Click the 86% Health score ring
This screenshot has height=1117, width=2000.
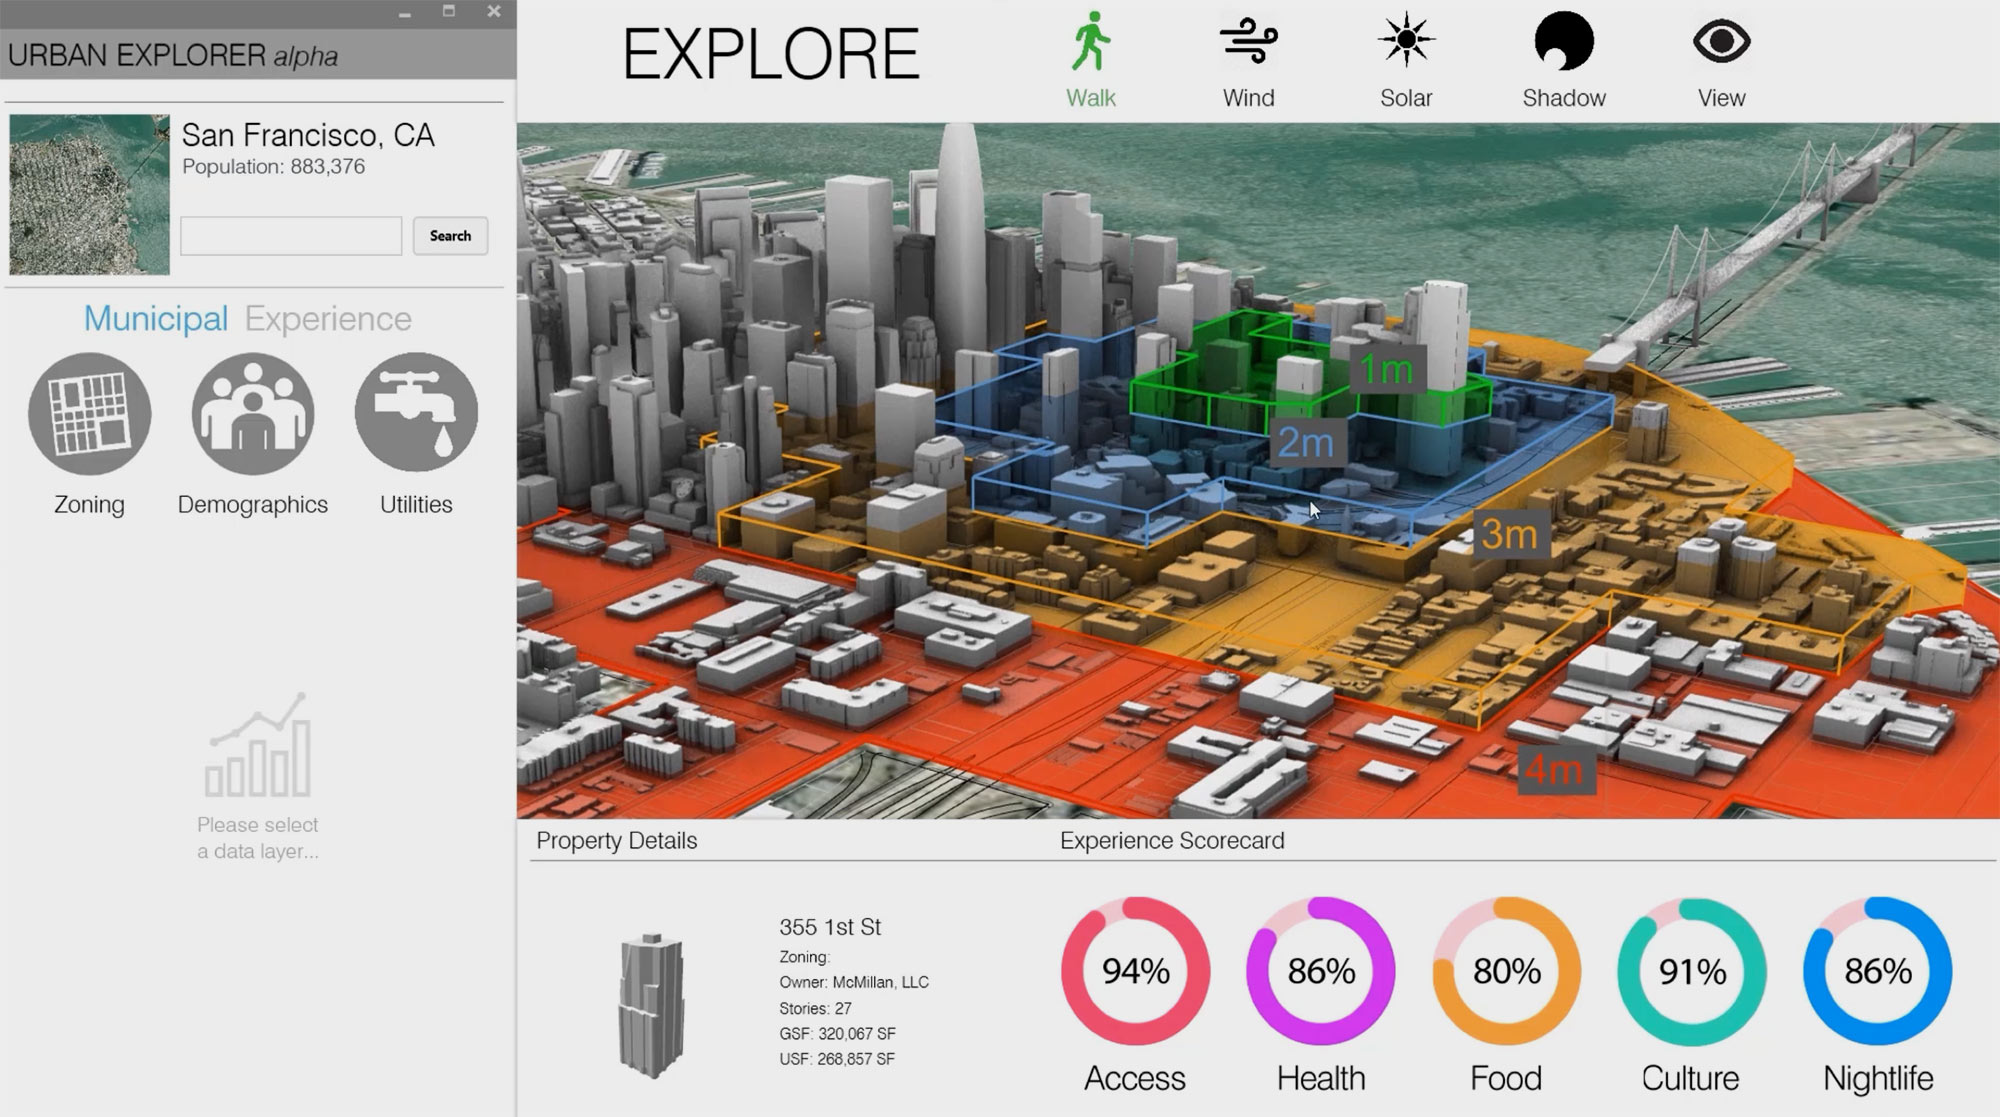point(1321,971)
